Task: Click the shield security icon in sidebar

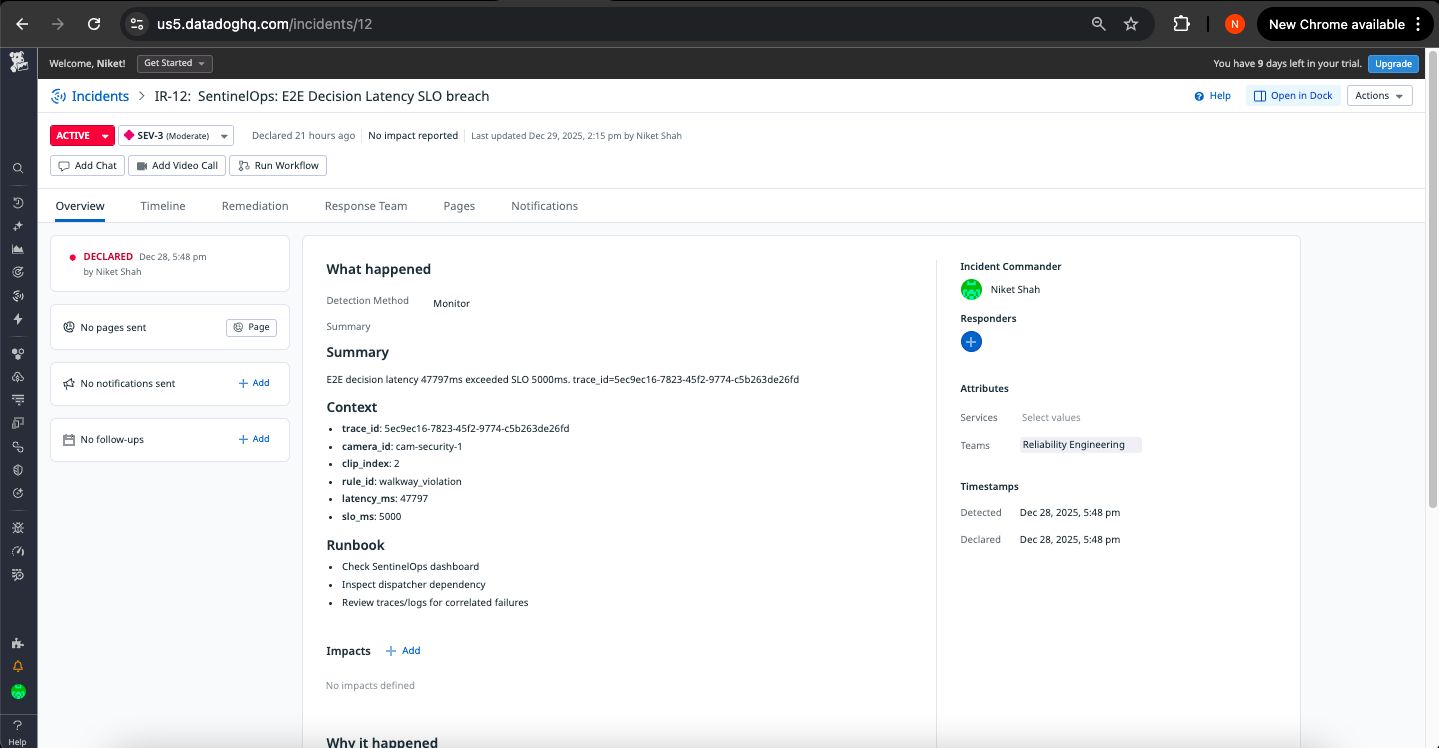Action: click(18, 470)
